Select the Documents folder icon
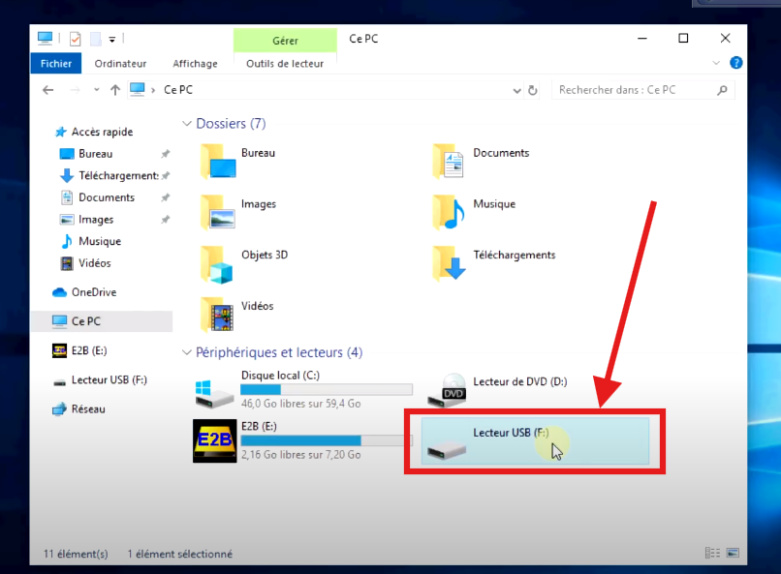 (x=448, y=161)
